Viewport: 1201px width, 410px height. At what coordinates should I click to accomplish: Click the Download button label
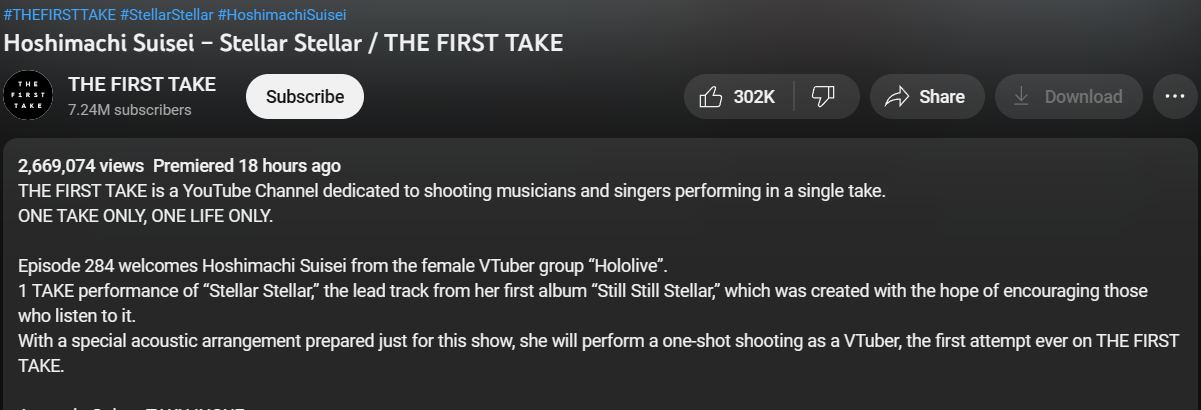[1083, 97]
